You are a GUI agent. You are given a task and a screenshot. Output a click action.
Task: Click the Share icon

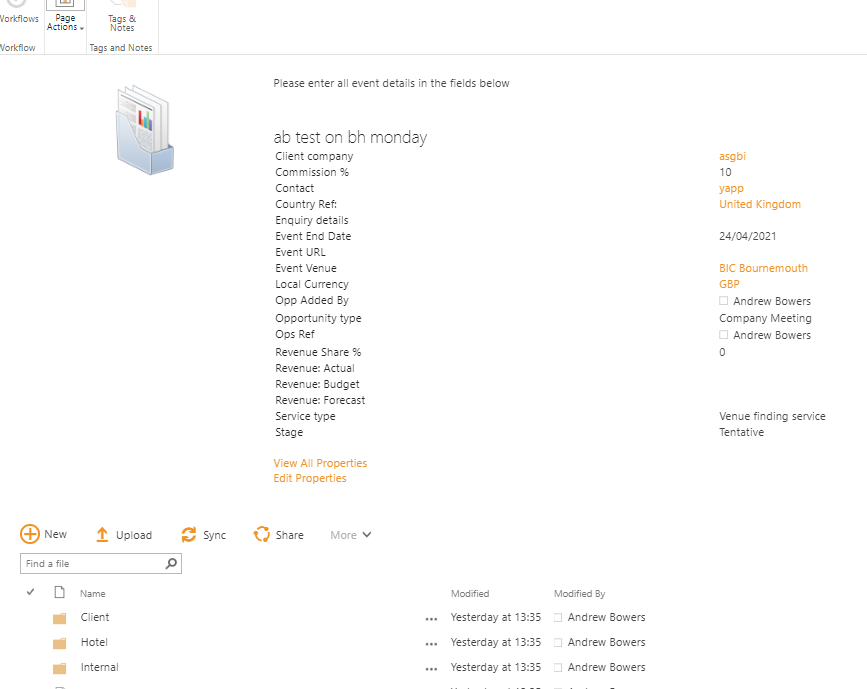(x=261, y=534)
